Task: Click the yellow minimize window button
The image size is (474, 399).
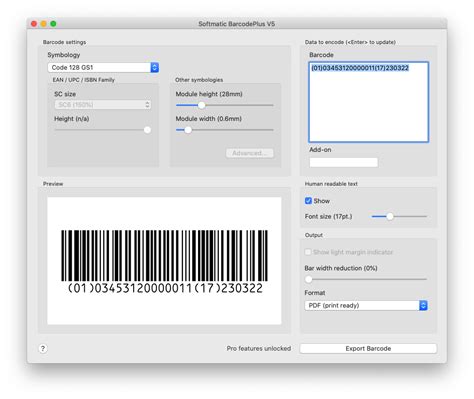Action: click(43, 24)
